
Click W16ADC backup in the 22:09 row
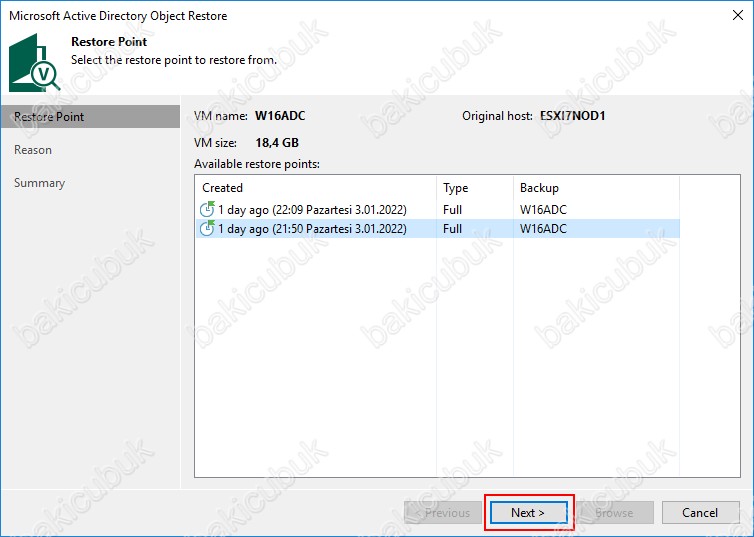coord(543,210)
